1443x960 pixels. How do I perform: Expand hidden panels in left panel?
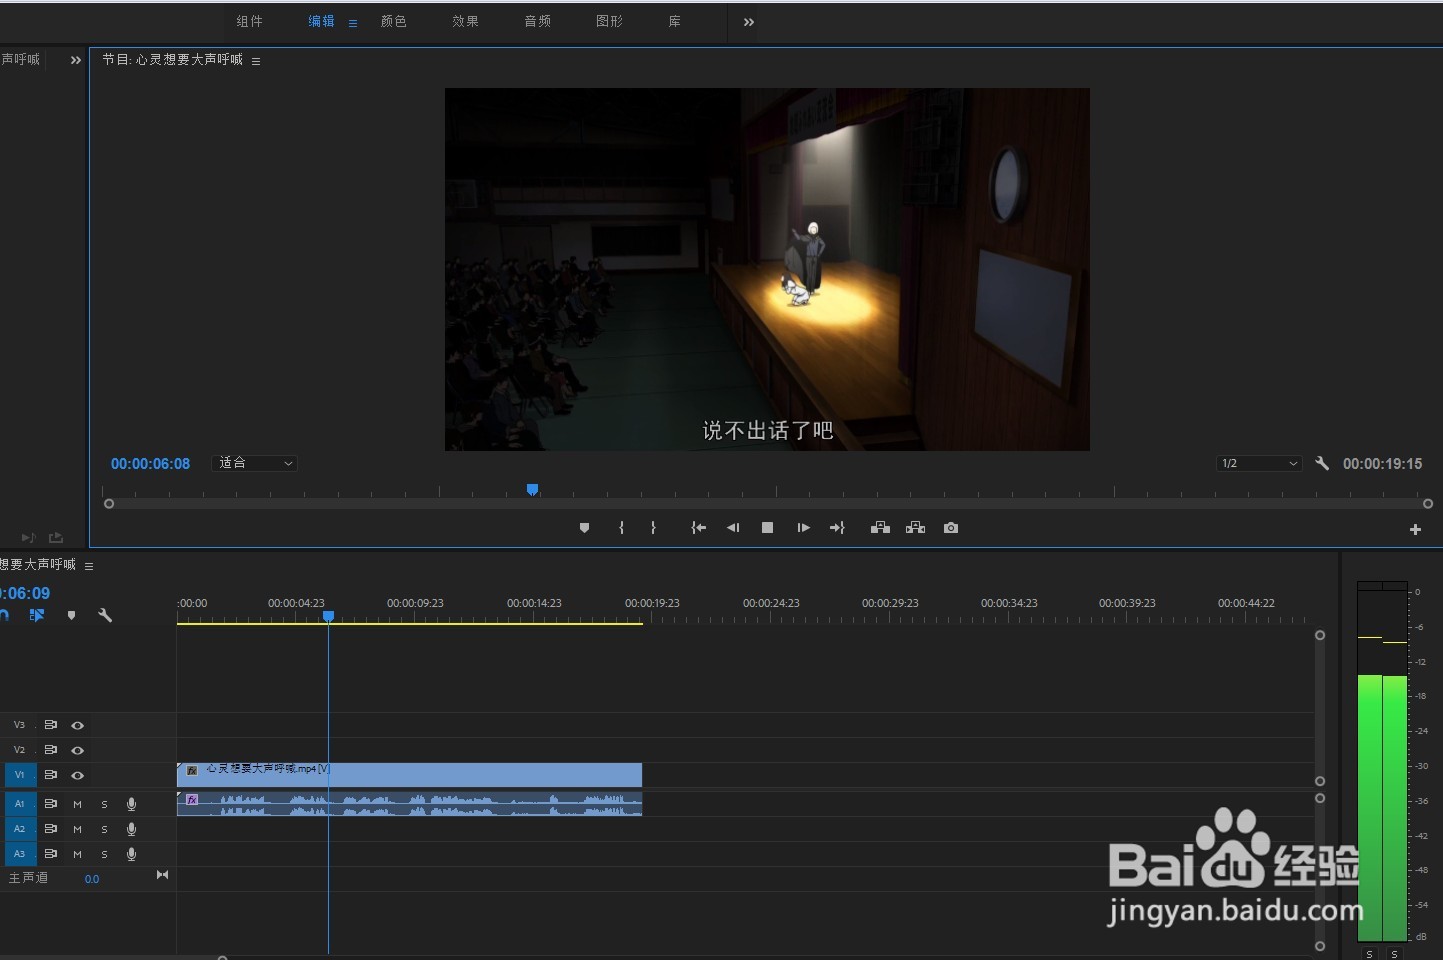[76, 60]
